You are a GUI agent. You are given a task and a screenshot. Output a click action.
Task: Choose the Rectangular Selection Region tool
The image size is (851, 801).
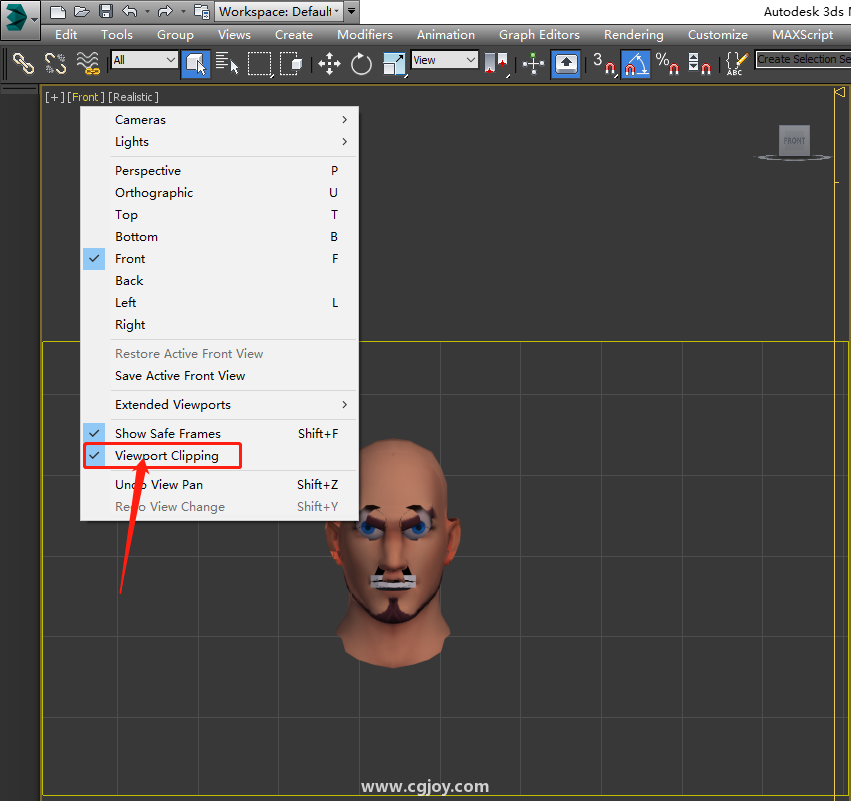point(260,63)
